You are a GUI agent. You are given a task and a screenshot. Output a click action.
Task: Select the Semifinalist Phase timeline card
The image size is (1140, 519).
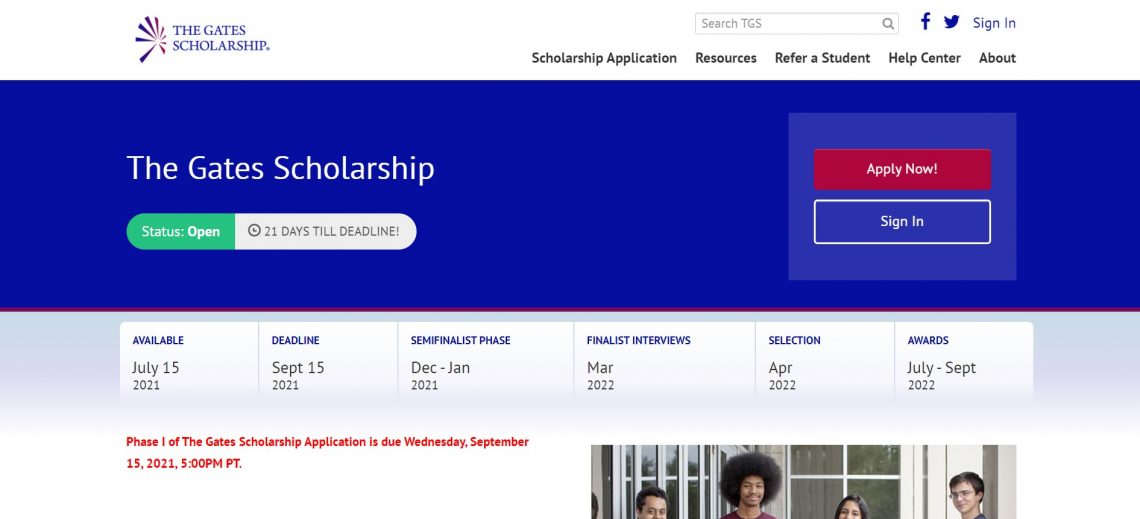(485, 362)
